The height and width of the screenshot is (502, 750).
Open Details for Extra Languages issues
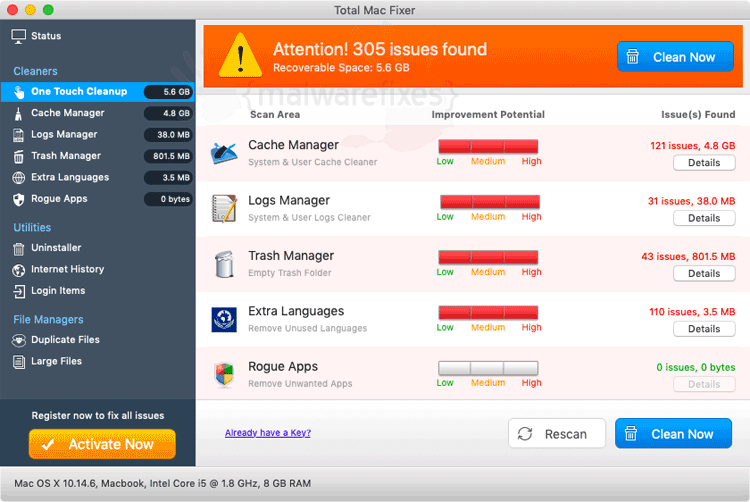pyautogui.click(x=704, y=329)
